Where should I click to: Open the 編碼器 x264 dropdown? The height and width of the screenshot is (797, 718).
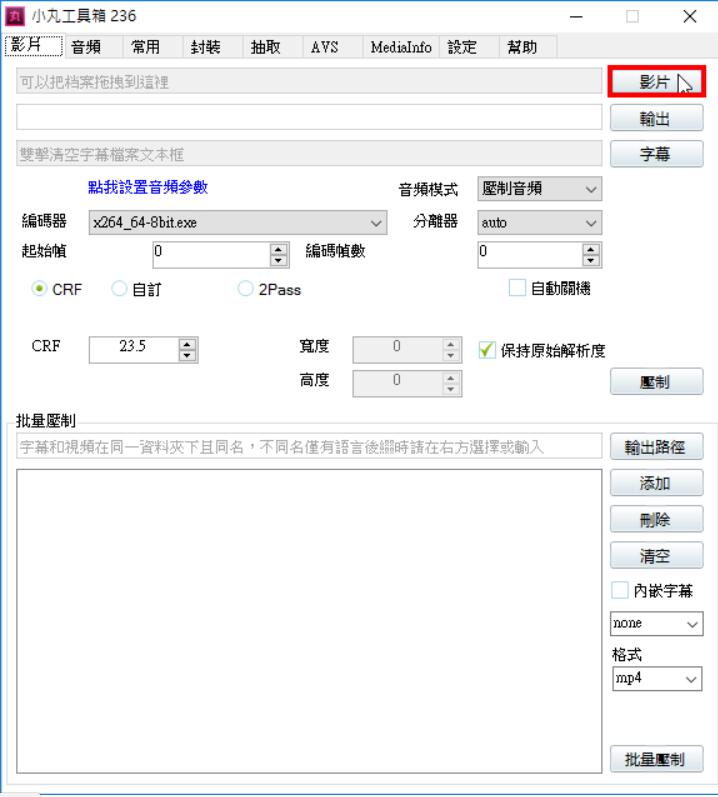(238, 223)
